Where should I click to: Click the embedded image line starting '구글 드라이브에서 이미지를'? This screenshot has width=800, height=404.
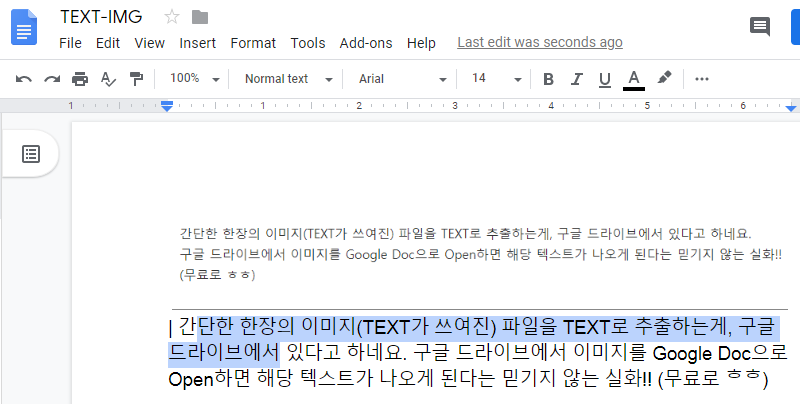click(x=481, y=254)
